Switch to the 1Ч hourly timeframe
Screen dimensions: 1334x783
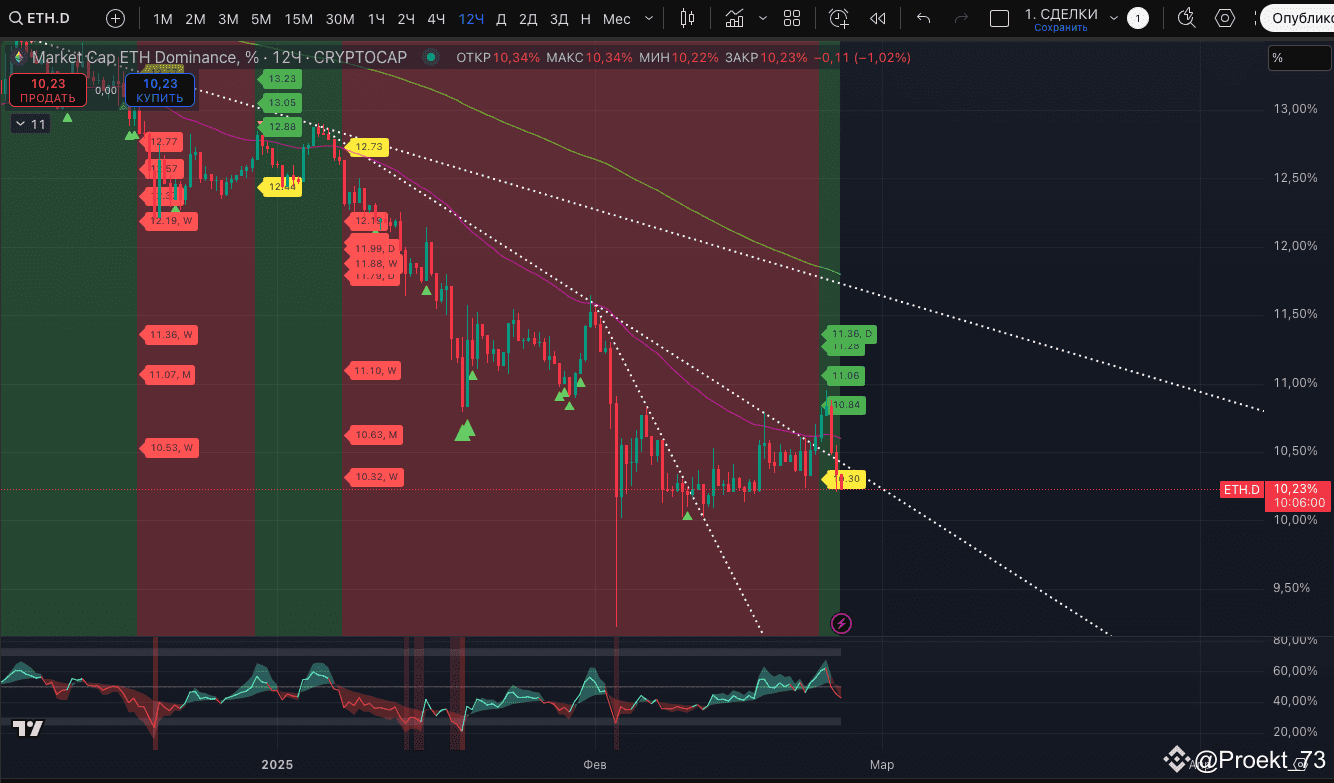[x=376, y=18]
